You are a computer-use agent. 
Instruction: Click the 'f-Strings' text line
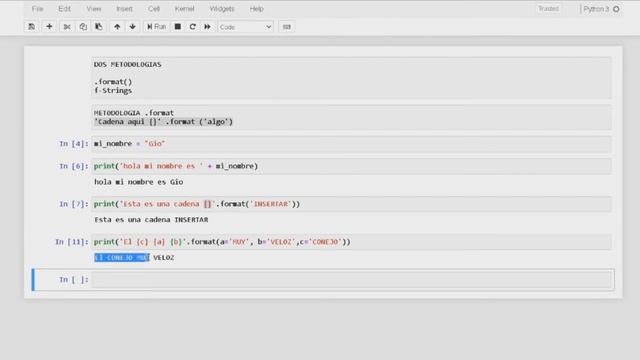tap(113, 91)
